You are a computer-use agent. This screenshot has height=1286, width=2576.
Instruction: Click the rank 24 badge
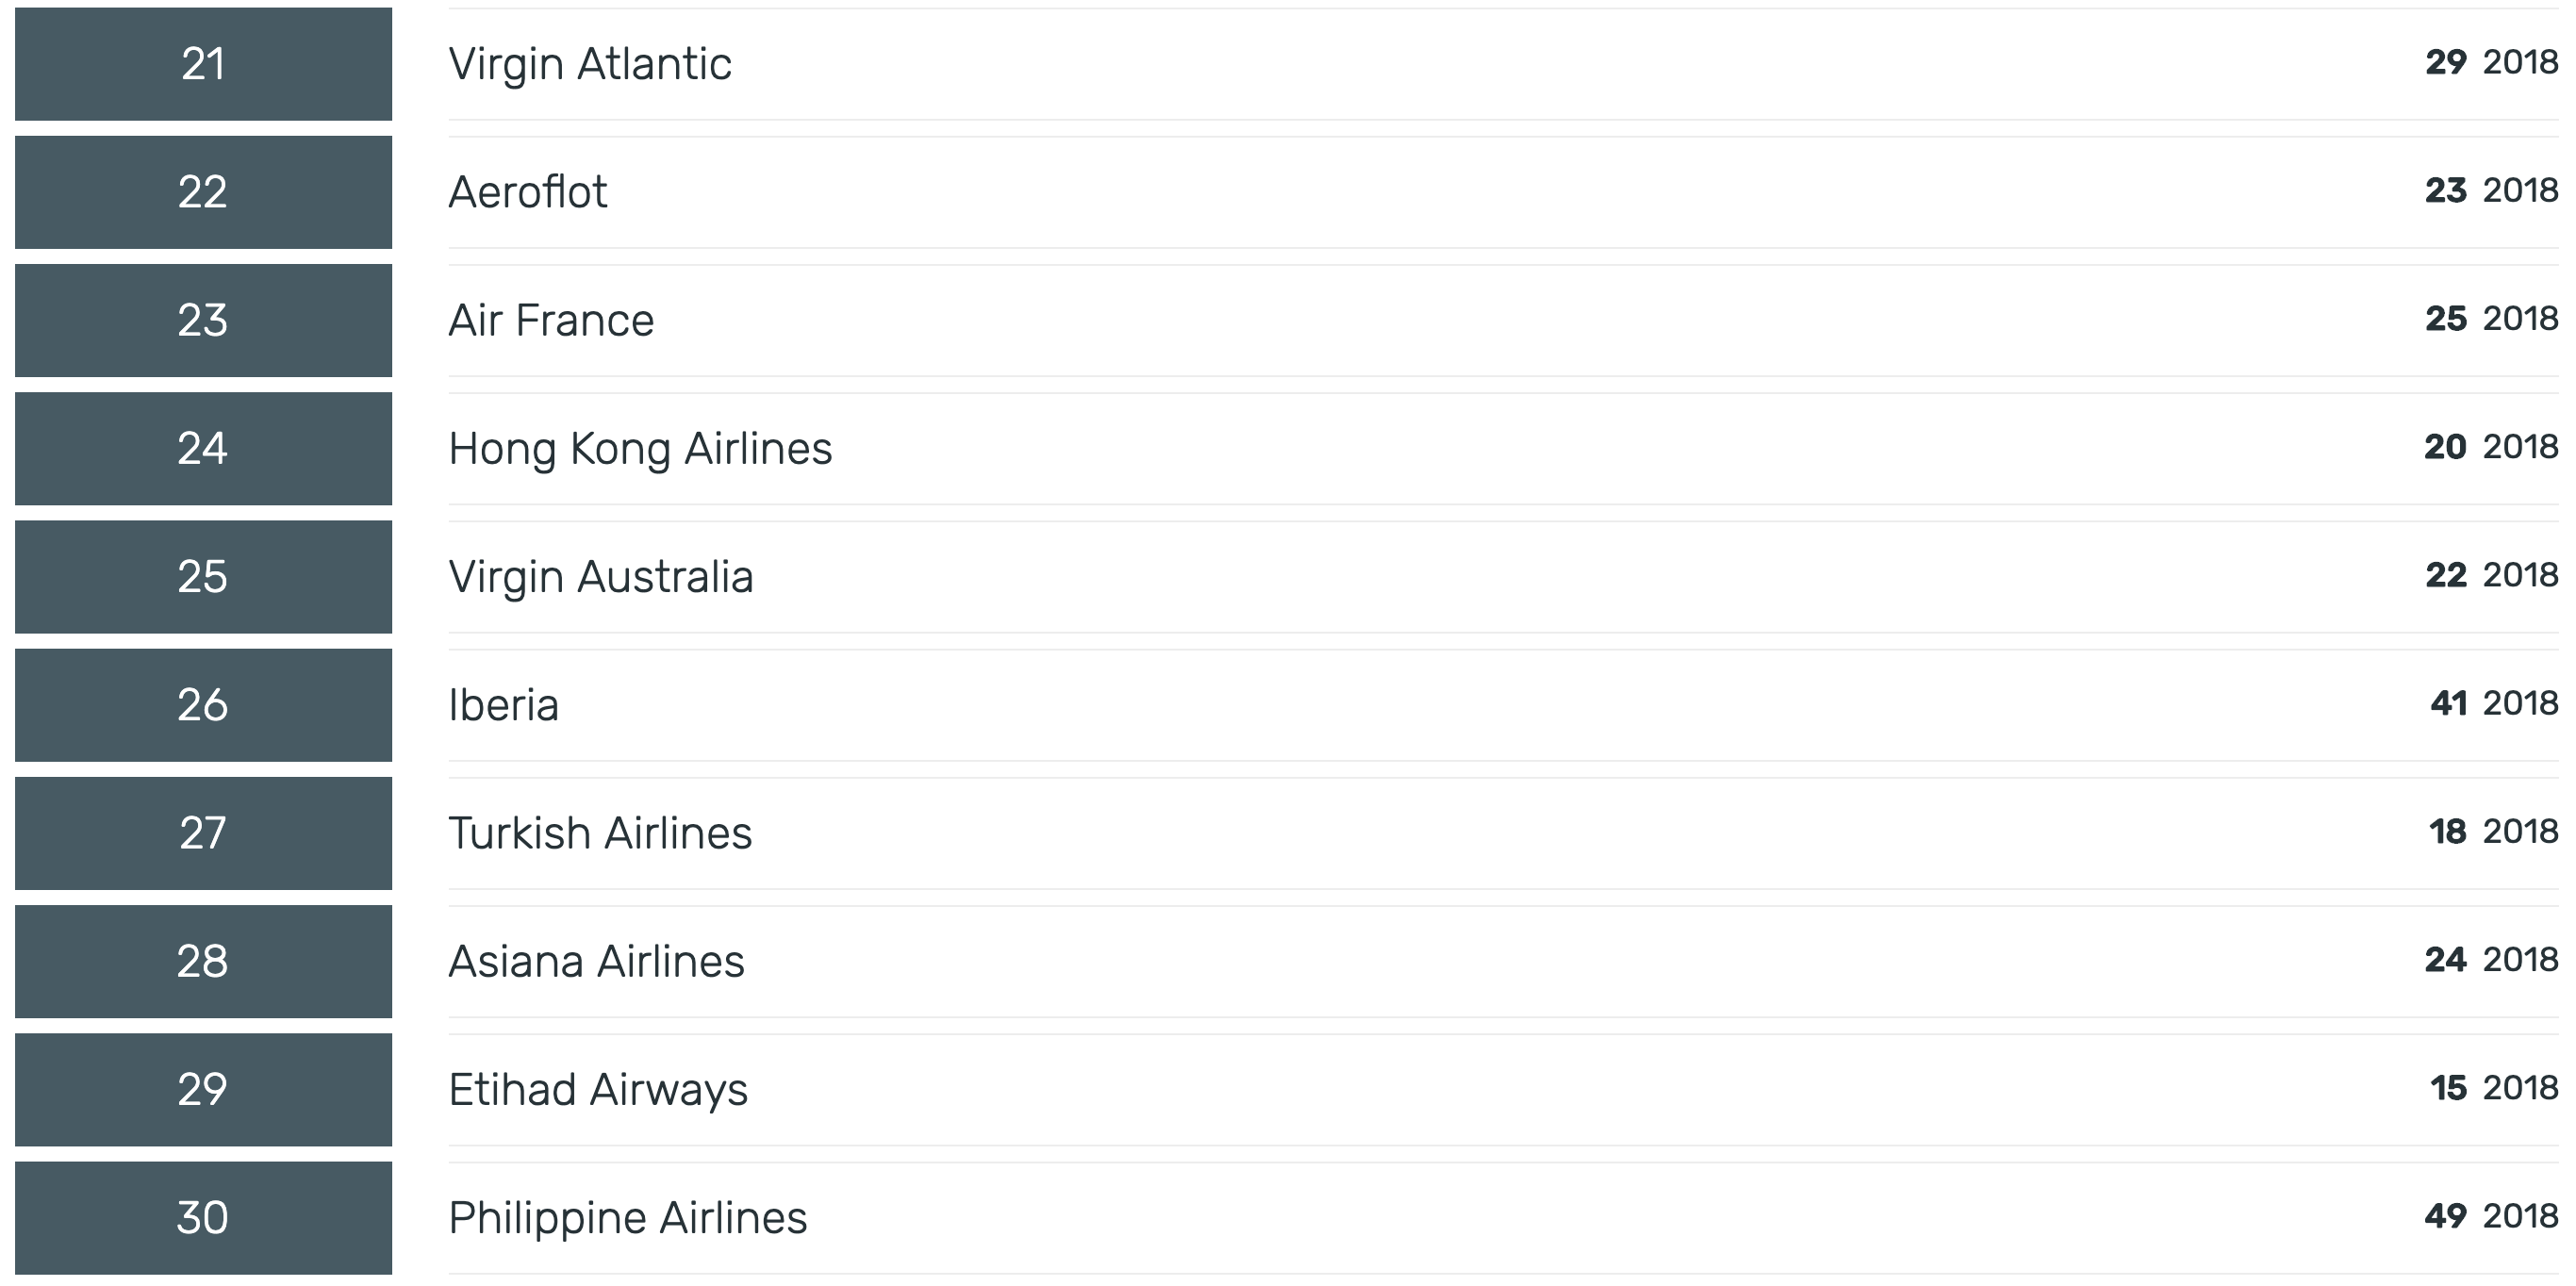pos(203,448)
